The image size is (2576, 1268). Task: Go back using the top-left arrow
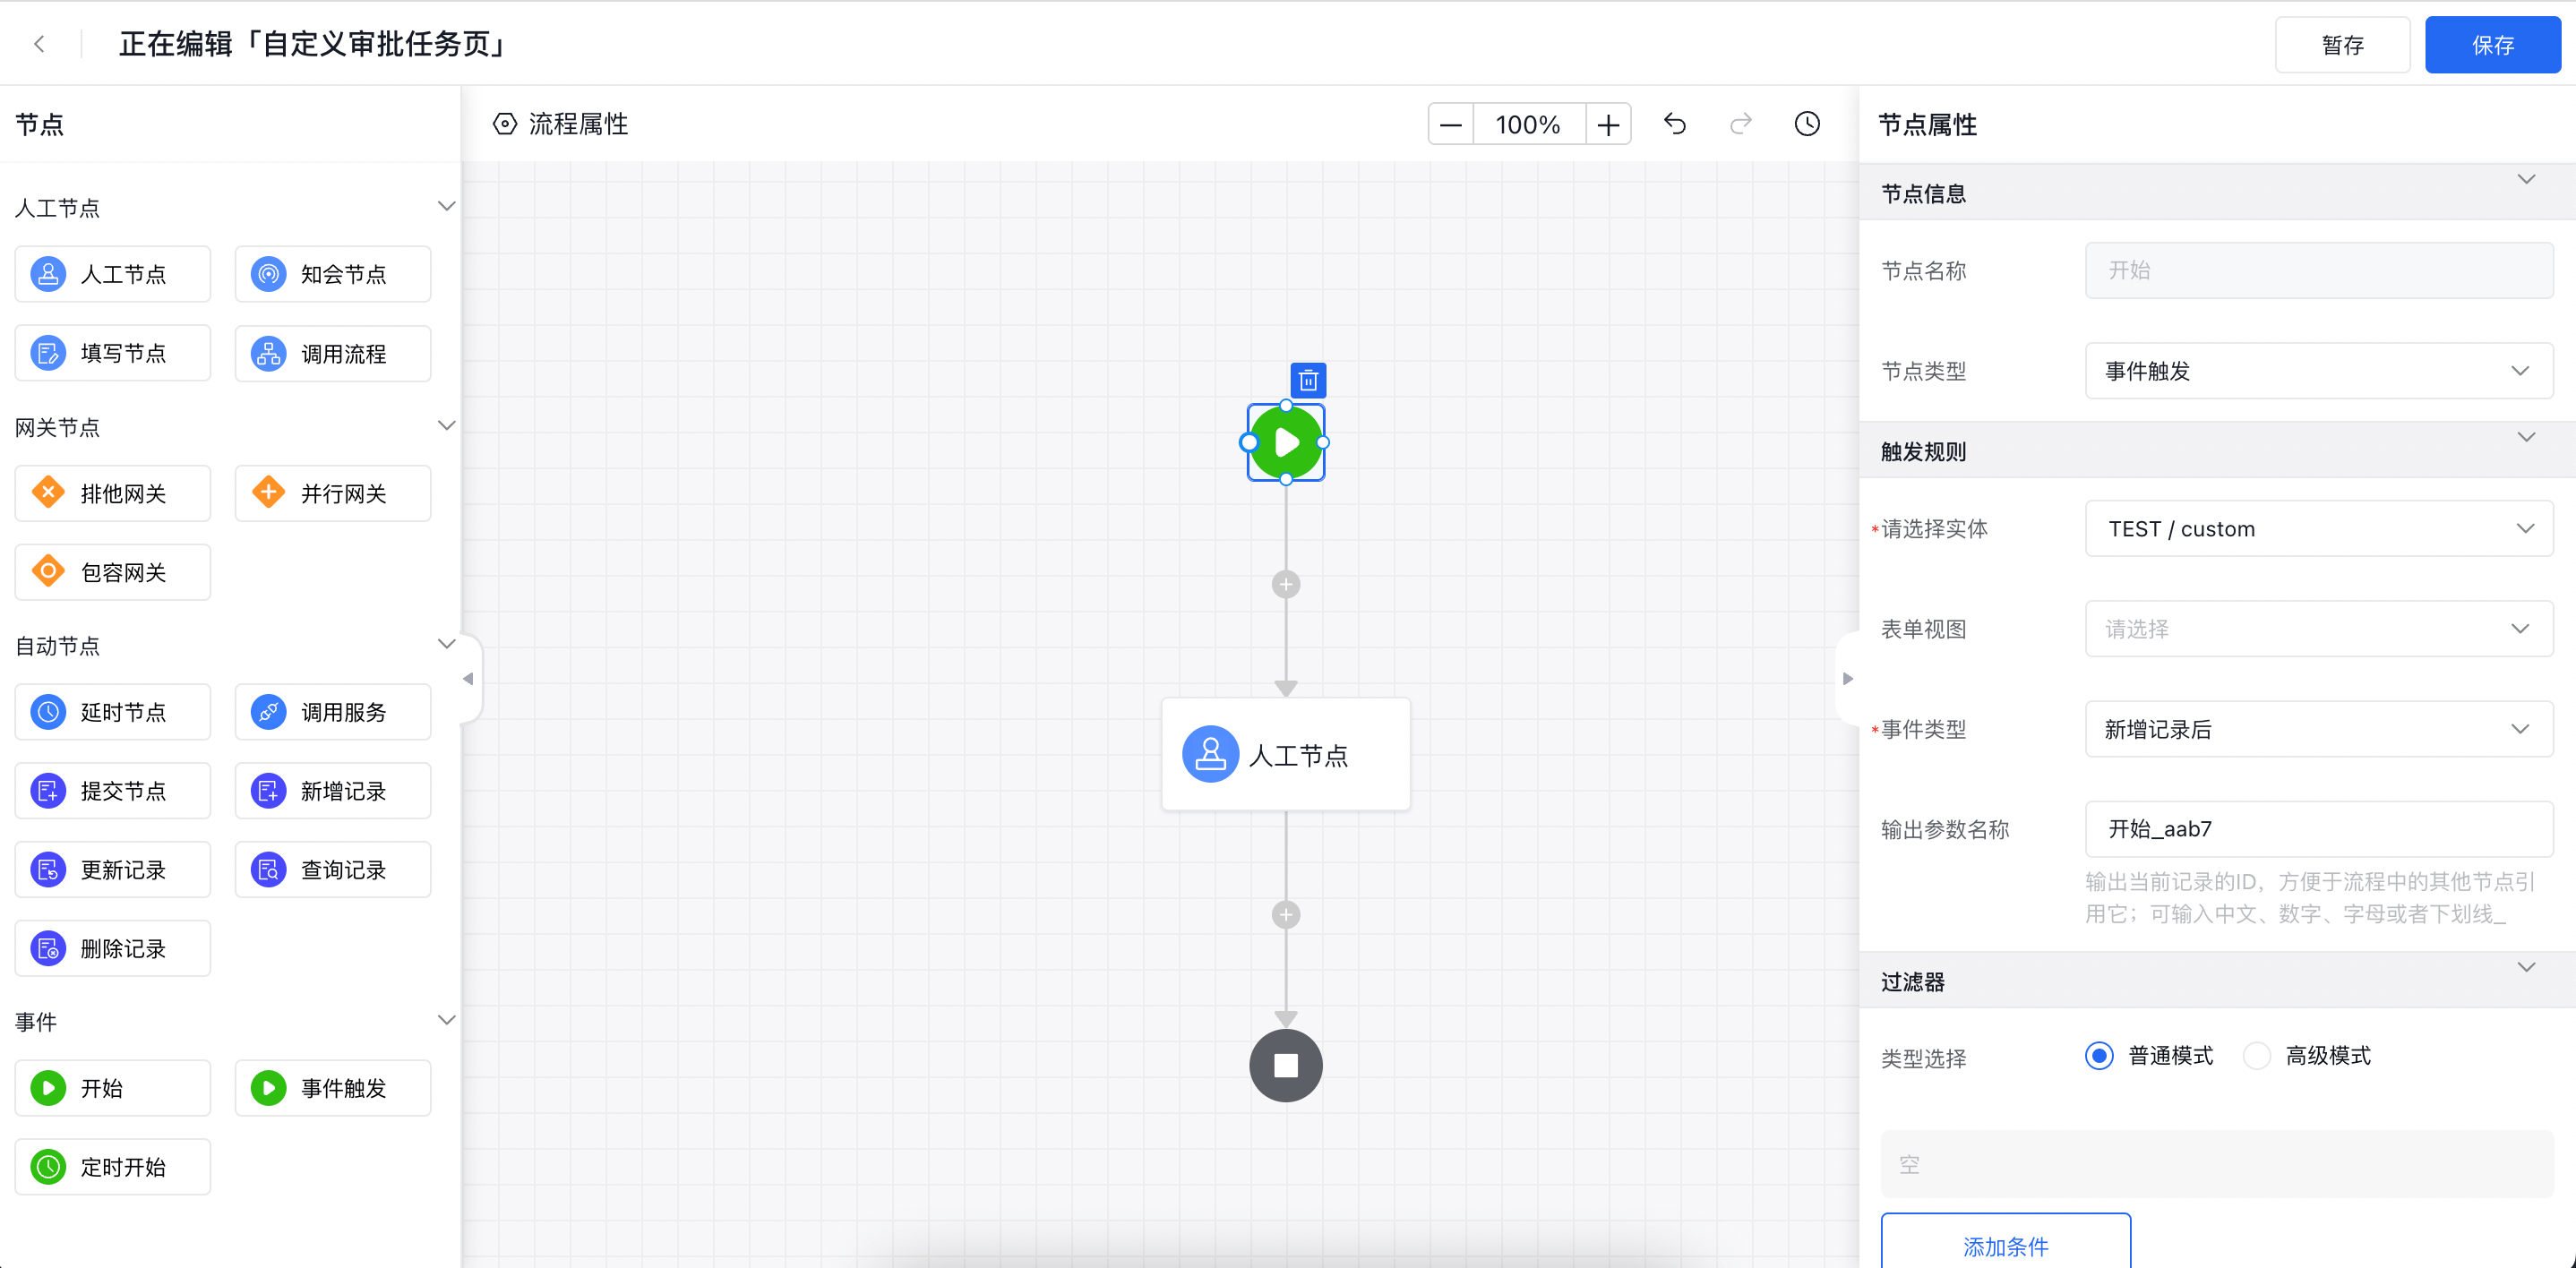(39, 44)
